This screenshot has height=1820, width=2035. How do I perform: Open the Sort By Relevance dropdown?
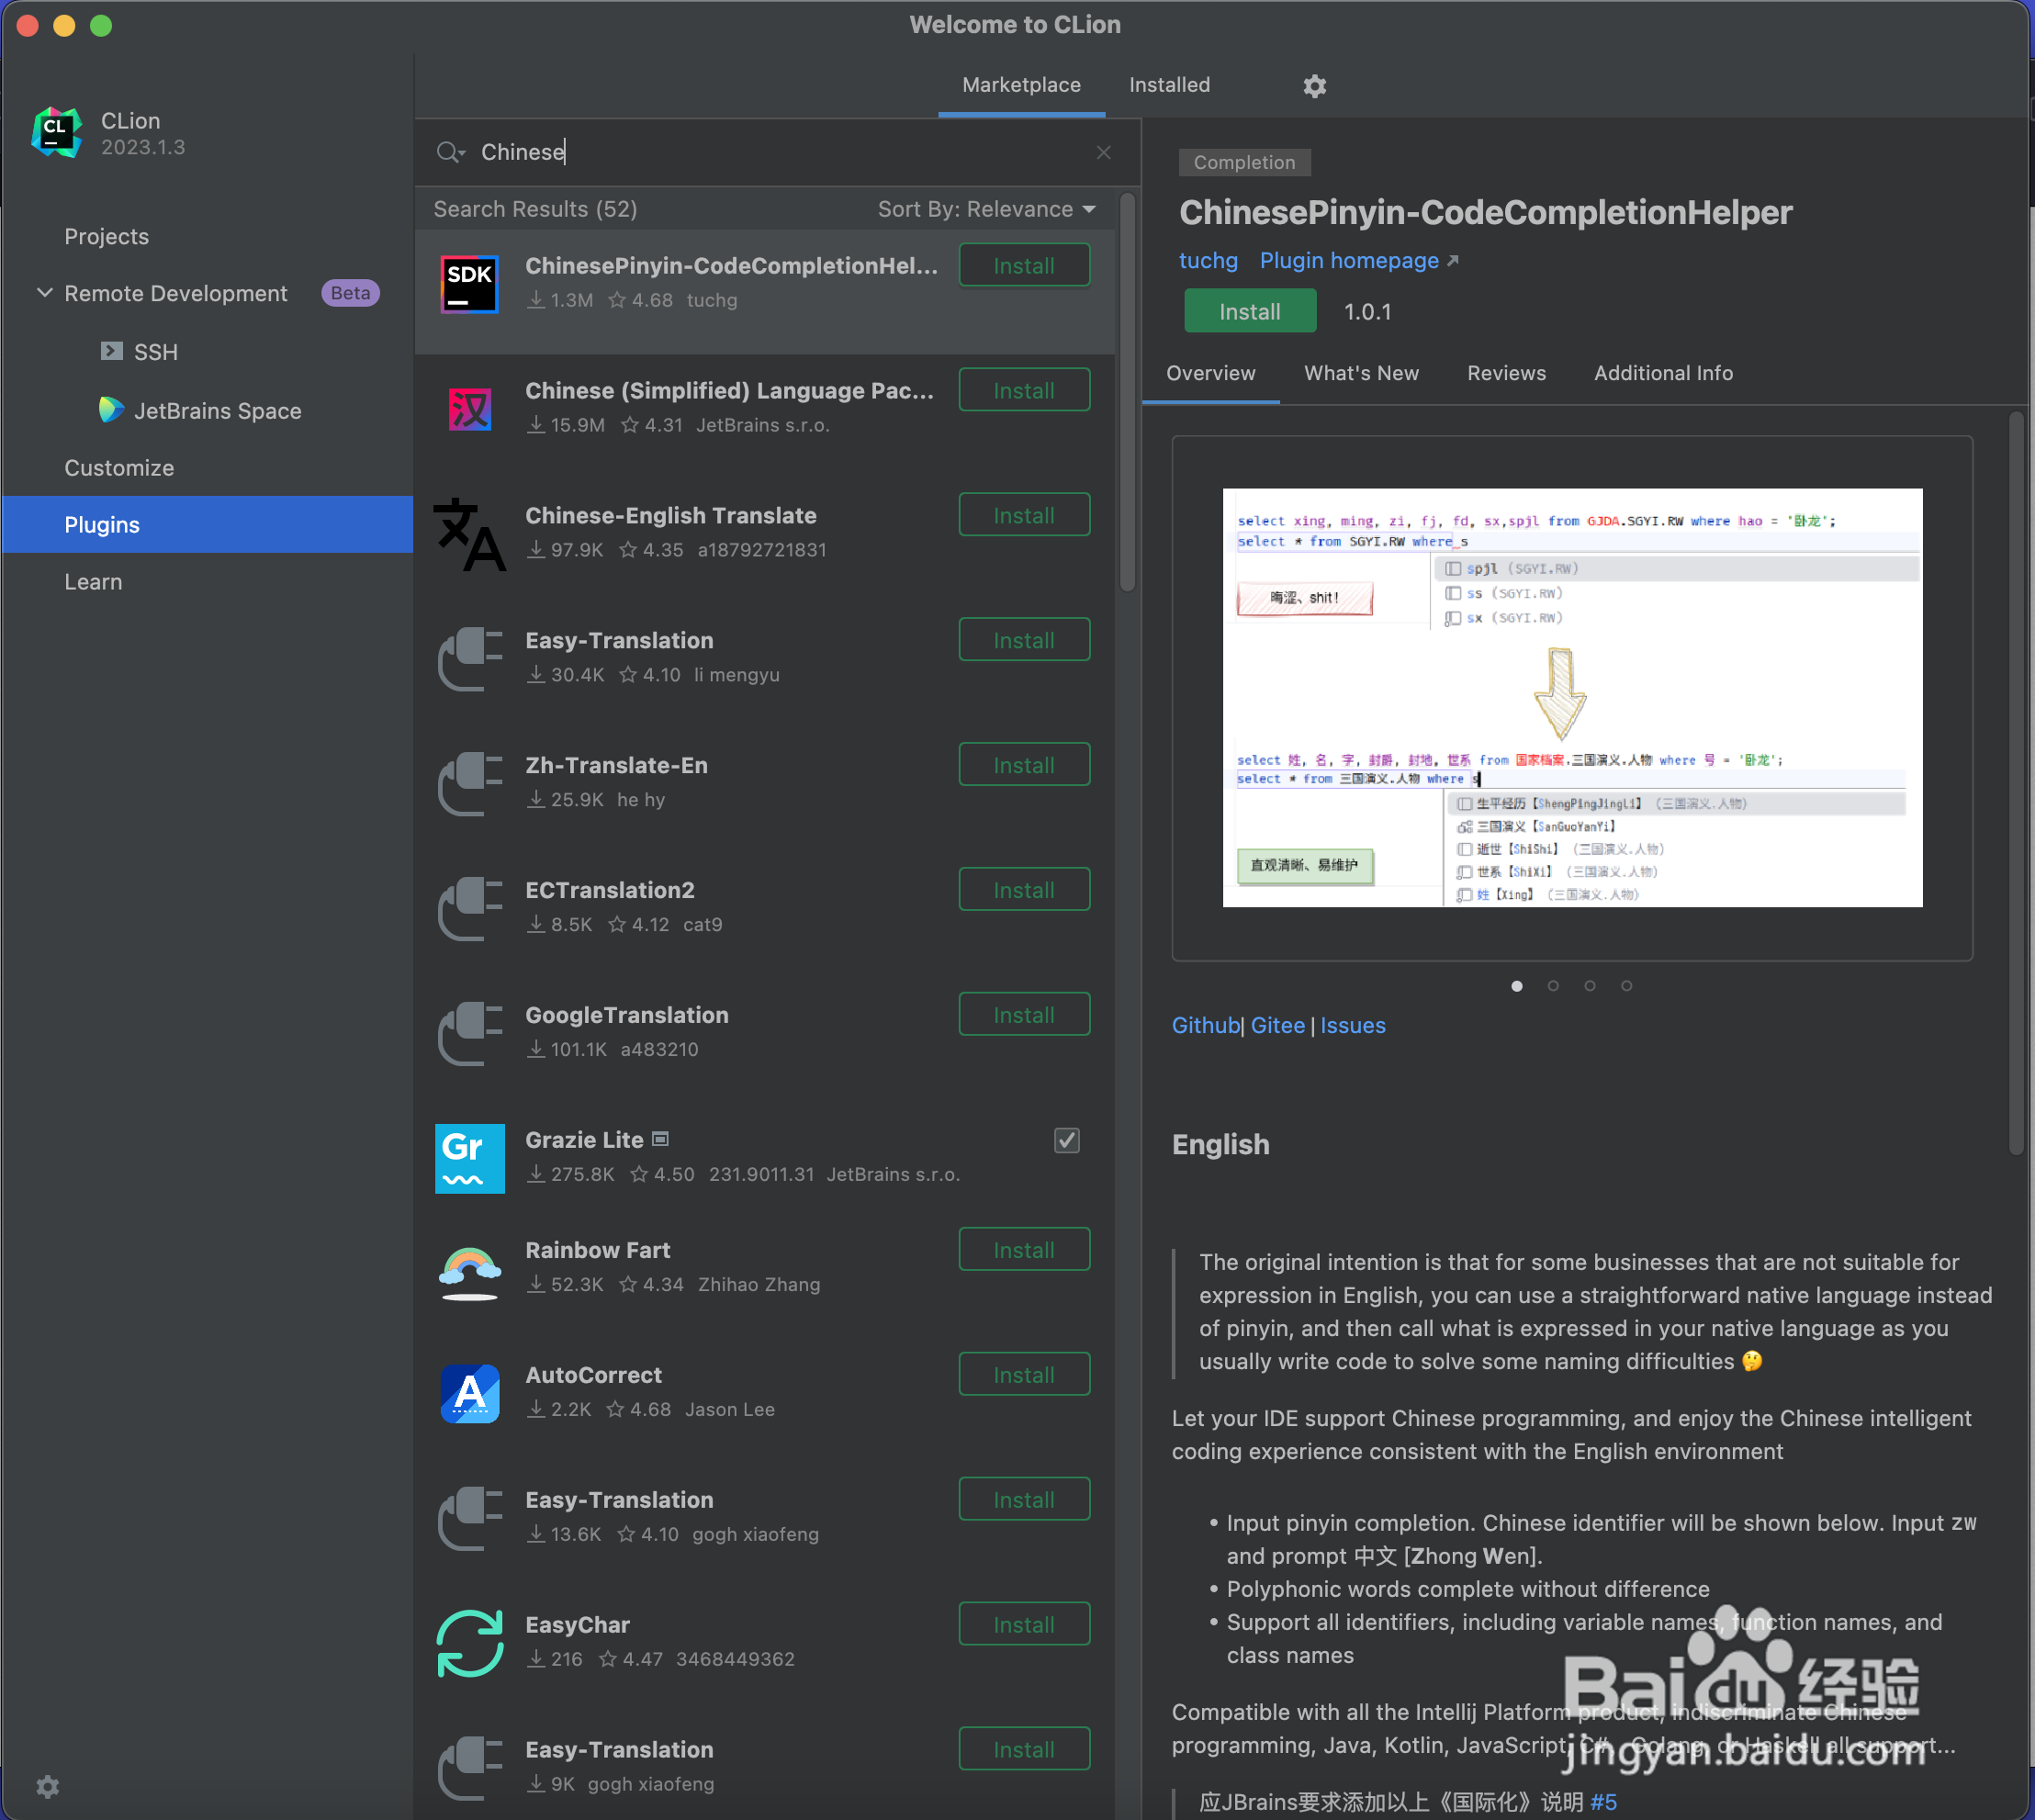point(986,209)
